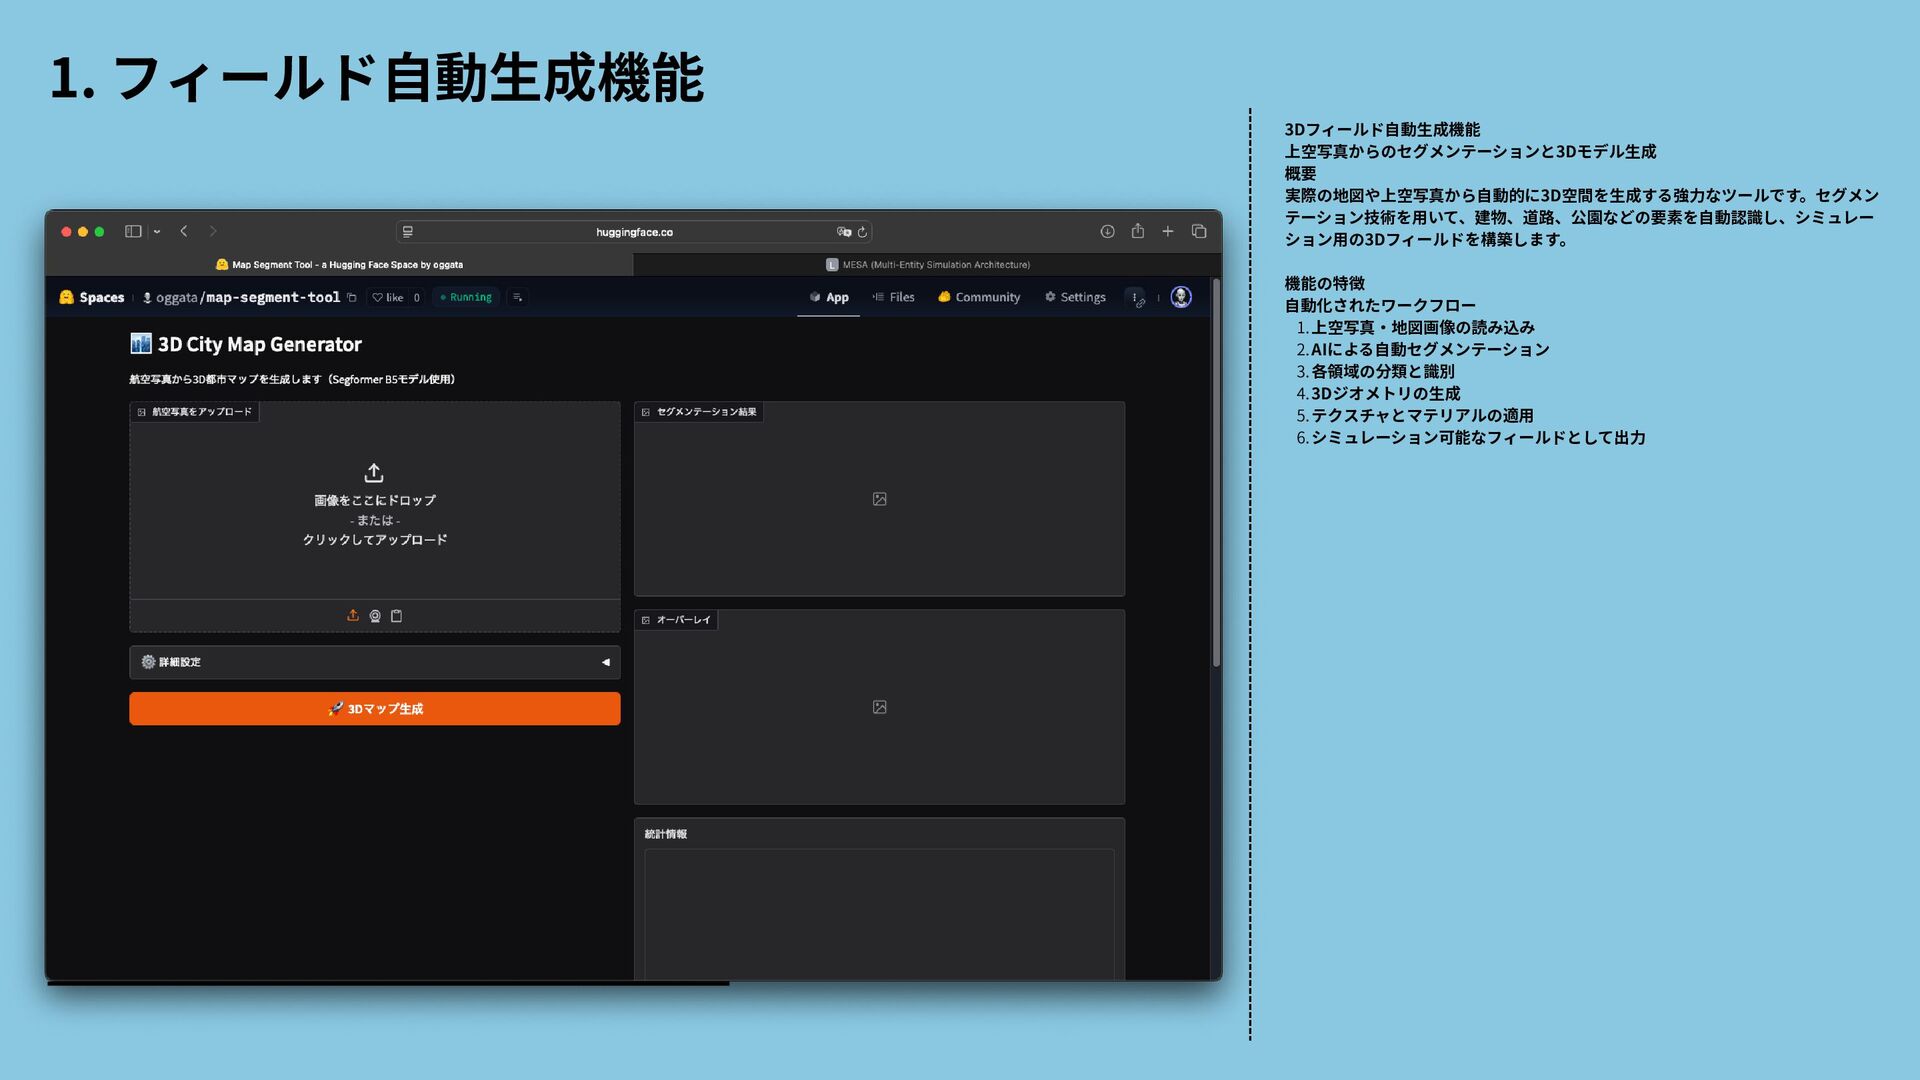Click the 3Dマップ生成 button
Viewport: 1920px width, 1080px height.
[x=374, y=709]
